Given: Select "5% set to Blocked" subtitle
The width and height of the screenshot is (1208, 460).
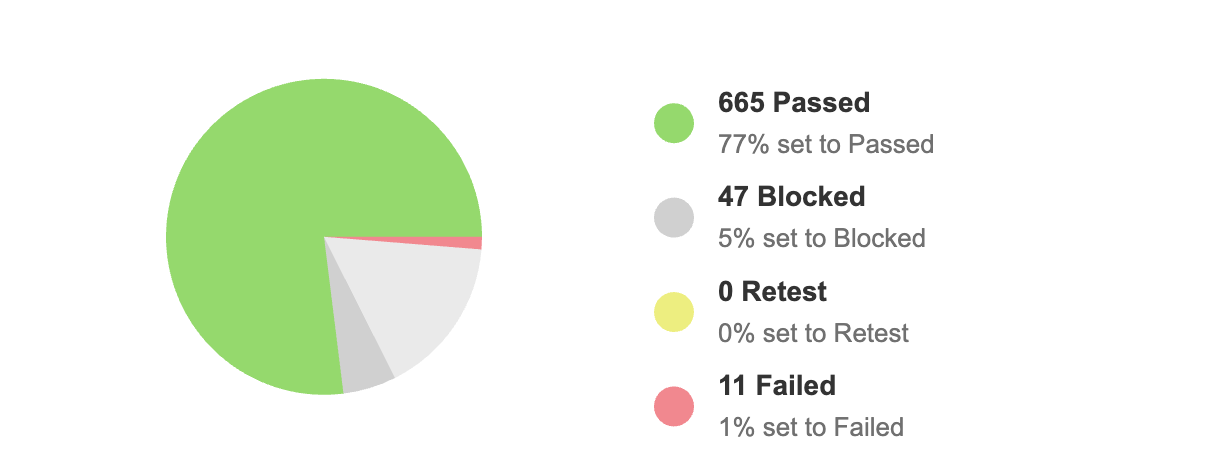Looking at the screenshot, I should pyautogui.click(x=821, y=238).
